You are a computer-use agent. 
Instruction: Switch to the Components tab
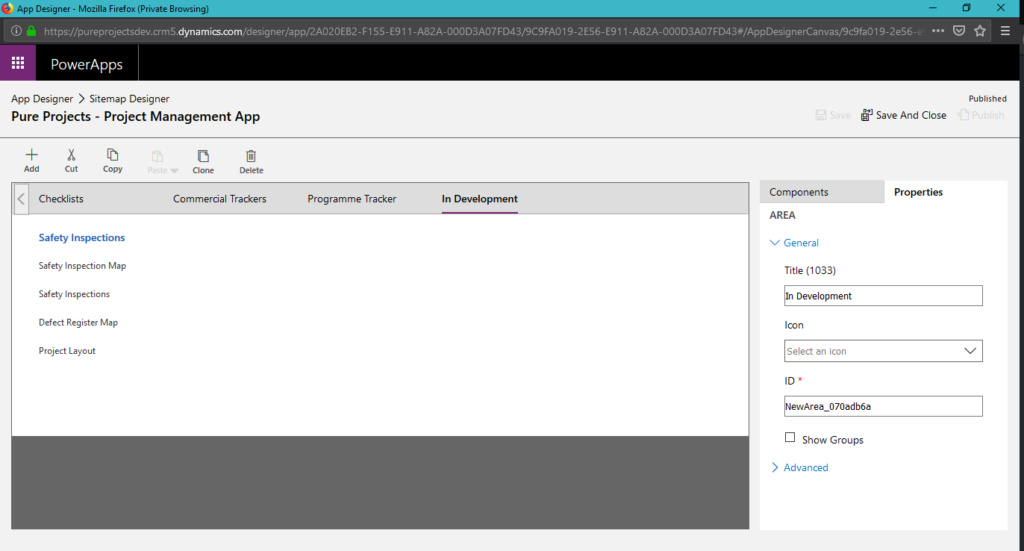[822, 192]
